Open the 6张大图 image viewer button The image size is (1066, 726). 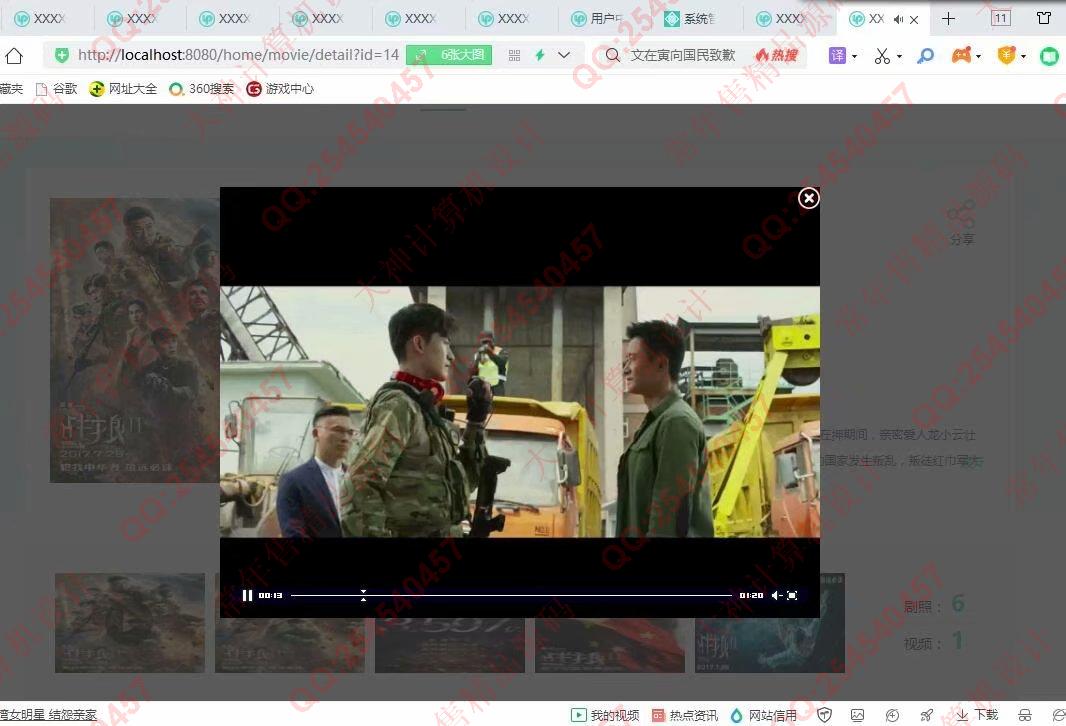coord(449,55)
